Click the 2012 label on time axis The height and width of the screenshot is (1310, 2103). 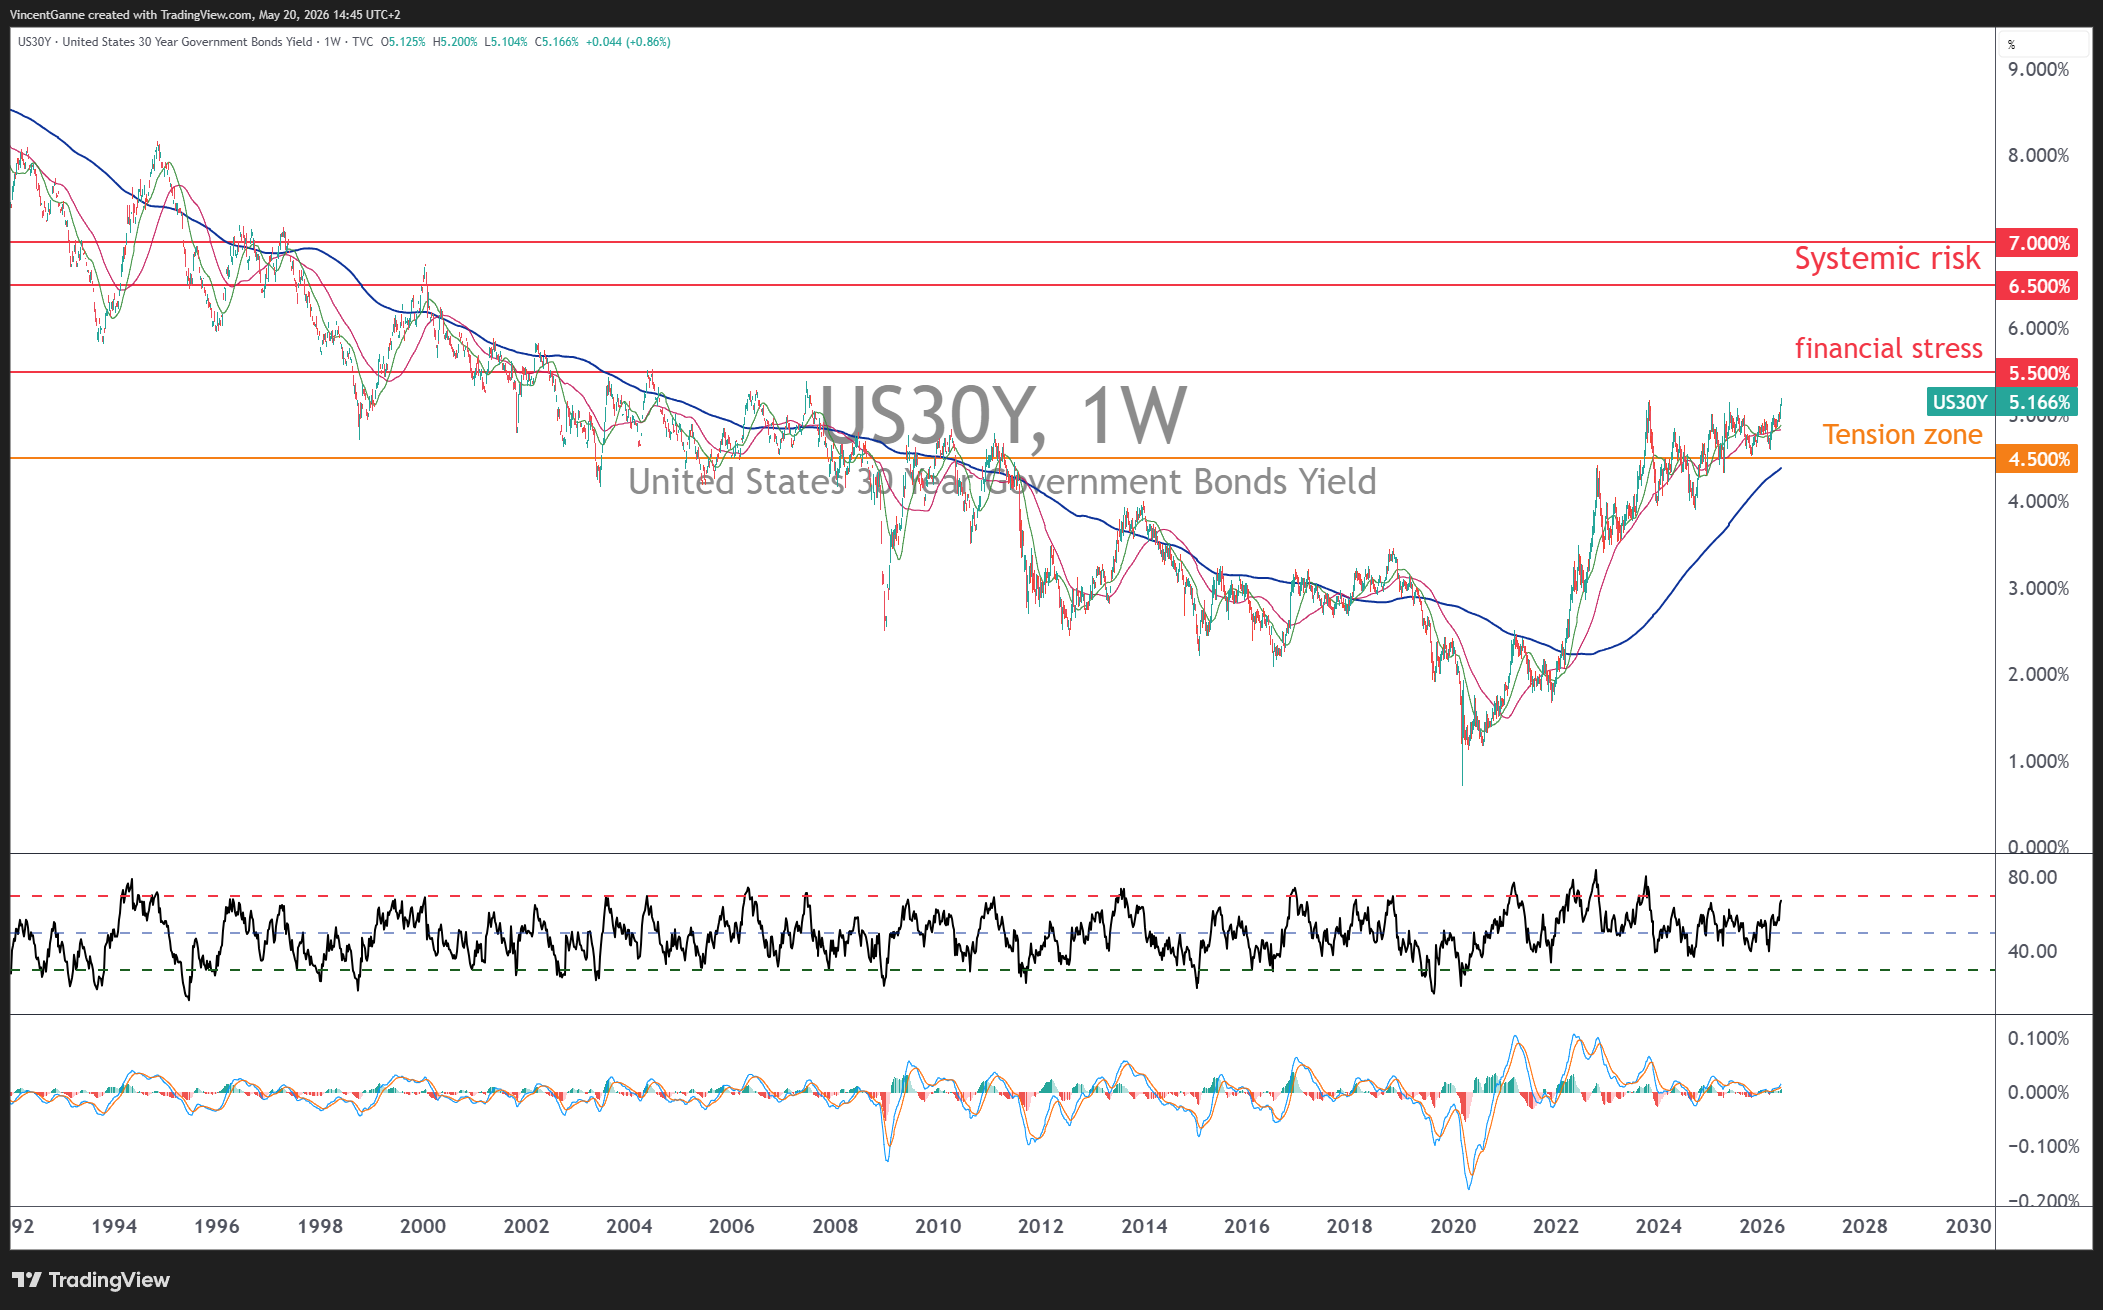click(1041, 1226)
